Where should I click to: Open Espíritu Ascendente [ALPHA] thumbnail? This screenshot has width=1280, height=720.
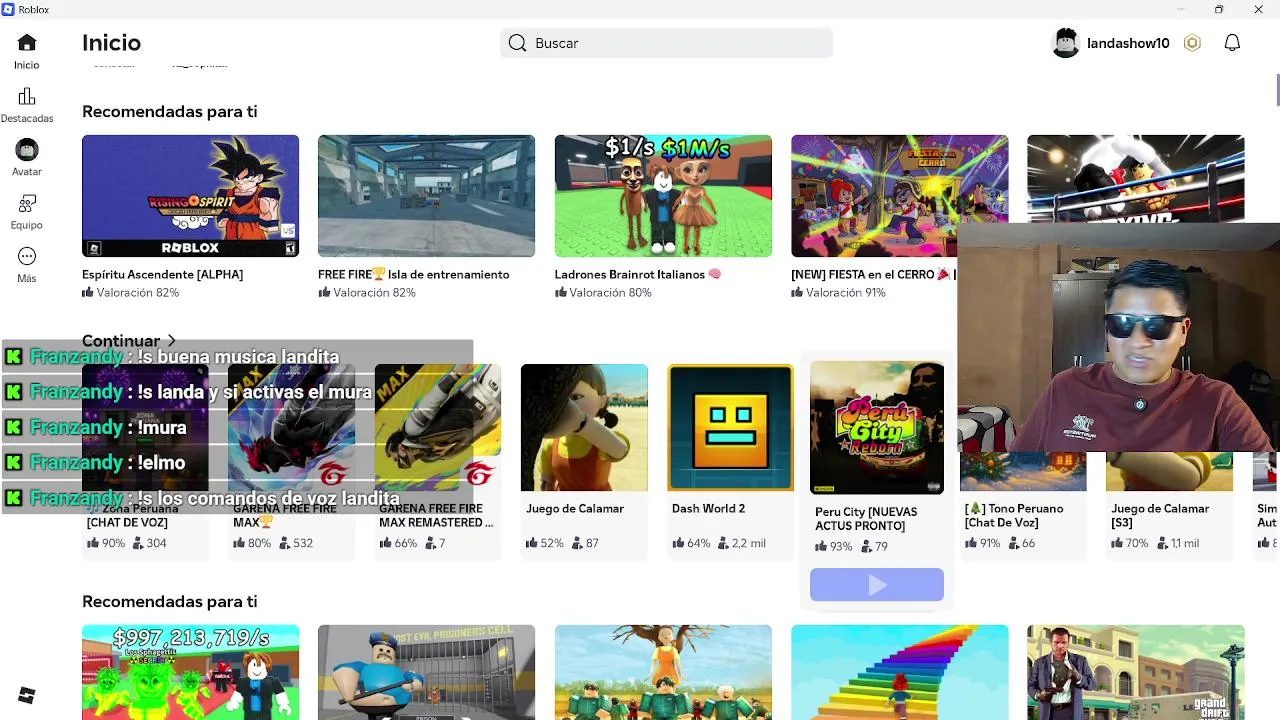[190, 196]
